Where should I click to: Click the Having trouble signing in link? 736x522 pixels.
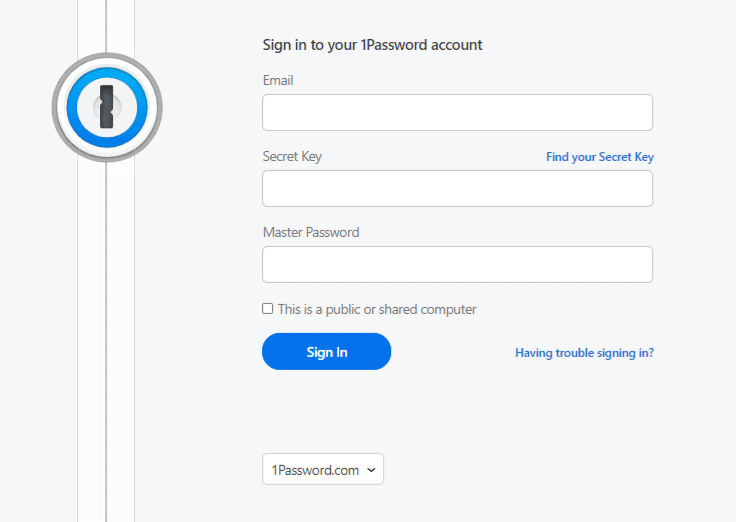(x=584, y=353)
